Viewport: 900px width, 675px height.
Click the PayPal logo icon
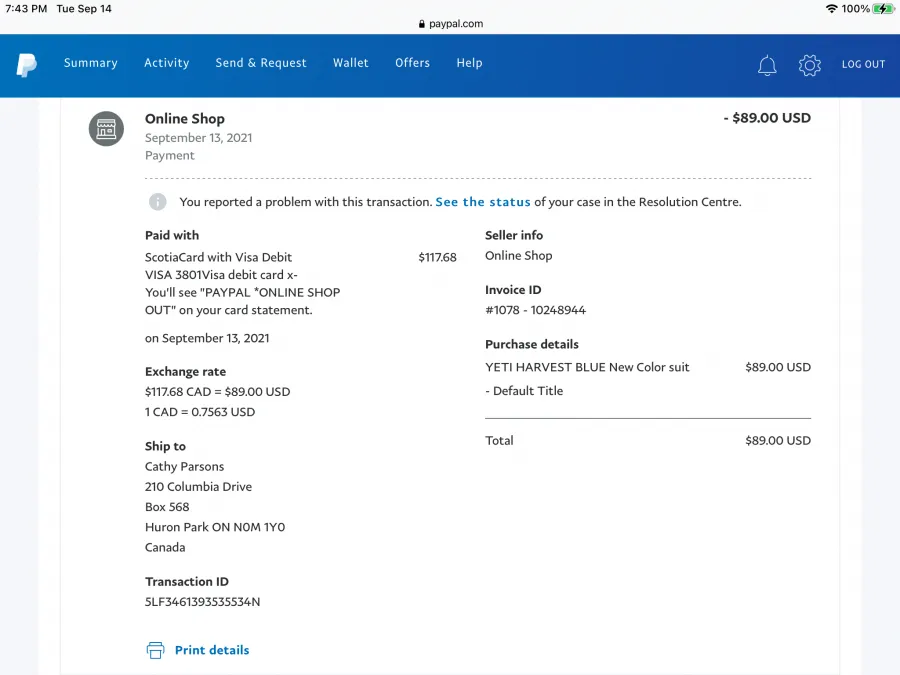[26, 64]
